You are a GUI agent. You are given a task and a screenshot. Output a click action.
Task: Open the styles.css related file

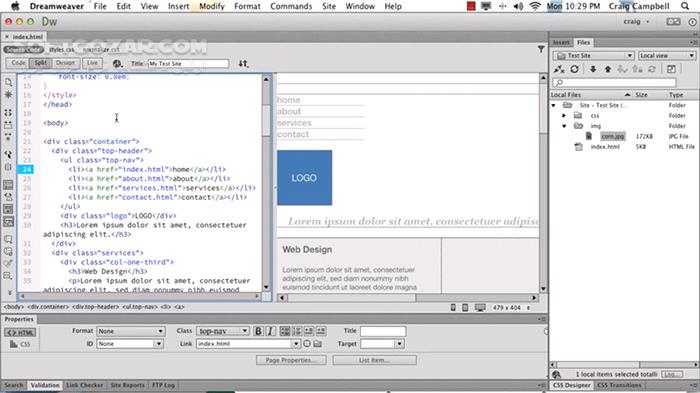[x=62, y=50]
